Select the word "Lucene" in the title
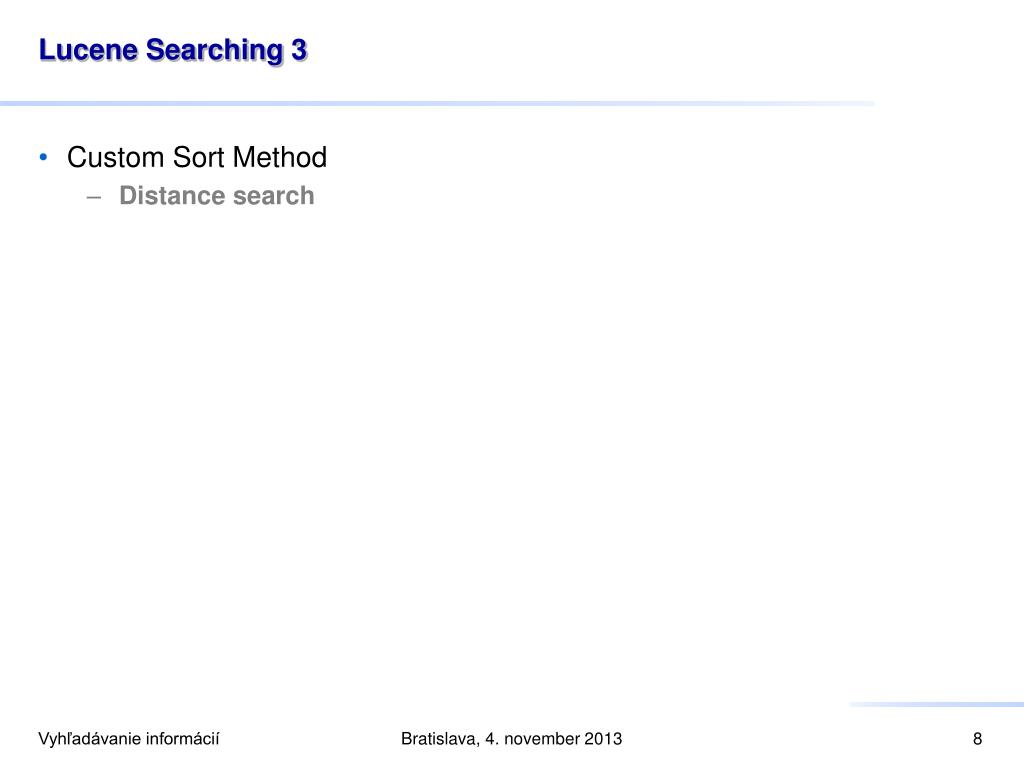The image size is (1024, 768). coord(89,50)
